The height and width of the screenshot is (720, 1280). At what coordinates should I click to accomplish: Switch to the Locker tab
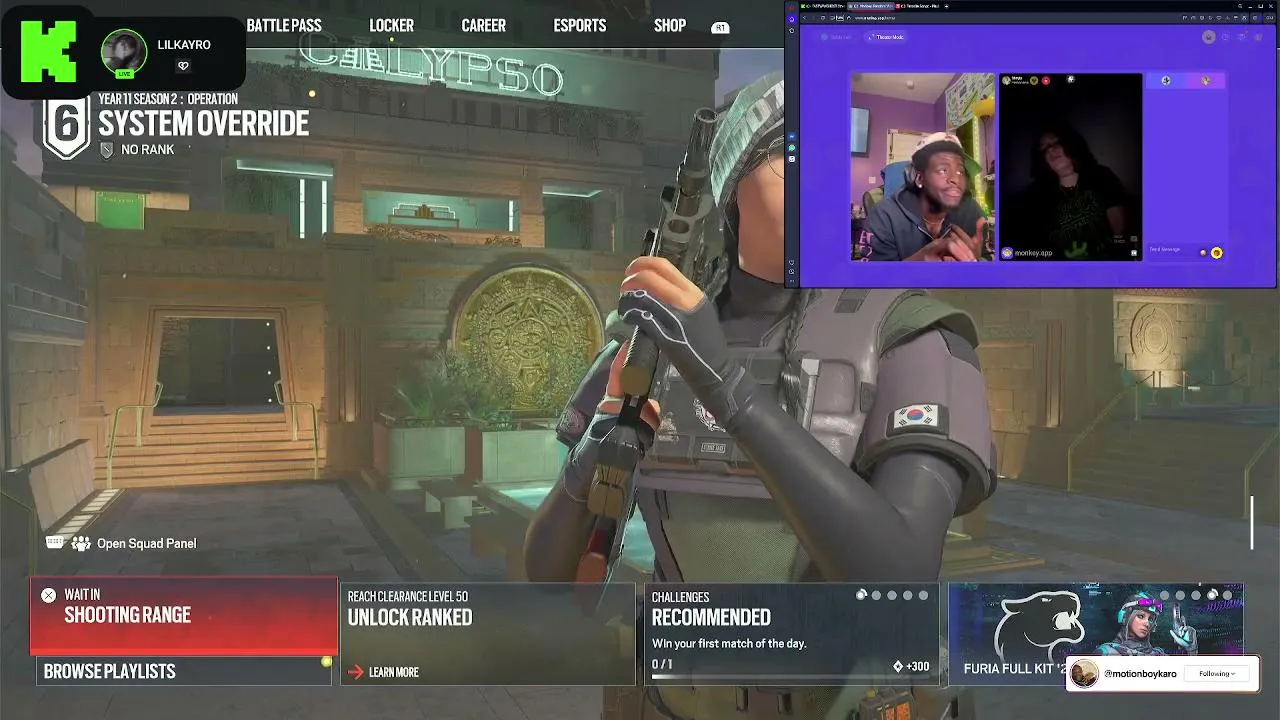[391, 26]
